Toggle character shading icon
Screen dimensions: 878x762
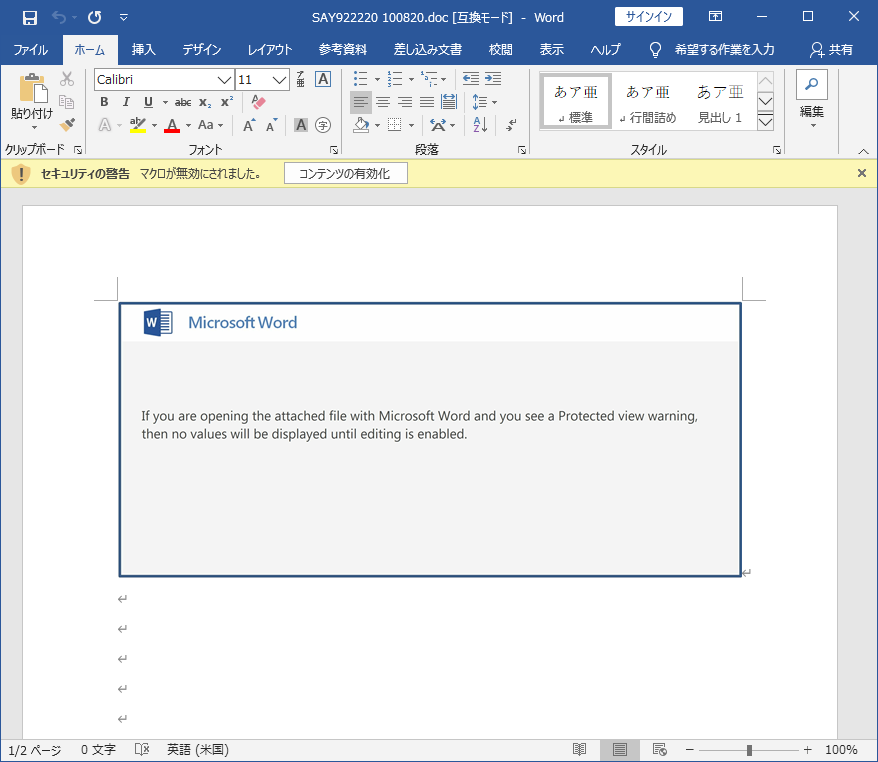click(x=301, y=125)
